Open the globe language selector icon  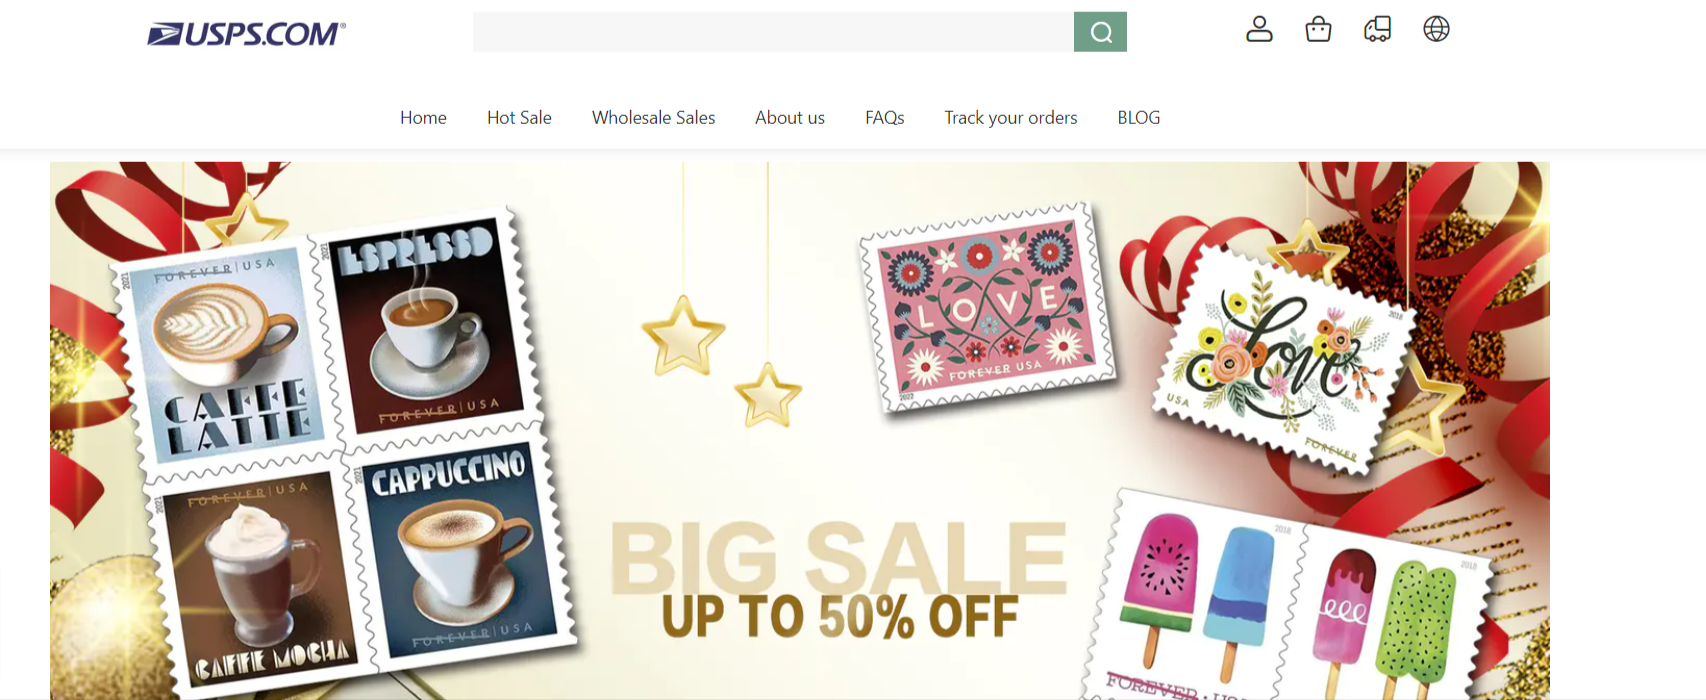[1436, 29]
